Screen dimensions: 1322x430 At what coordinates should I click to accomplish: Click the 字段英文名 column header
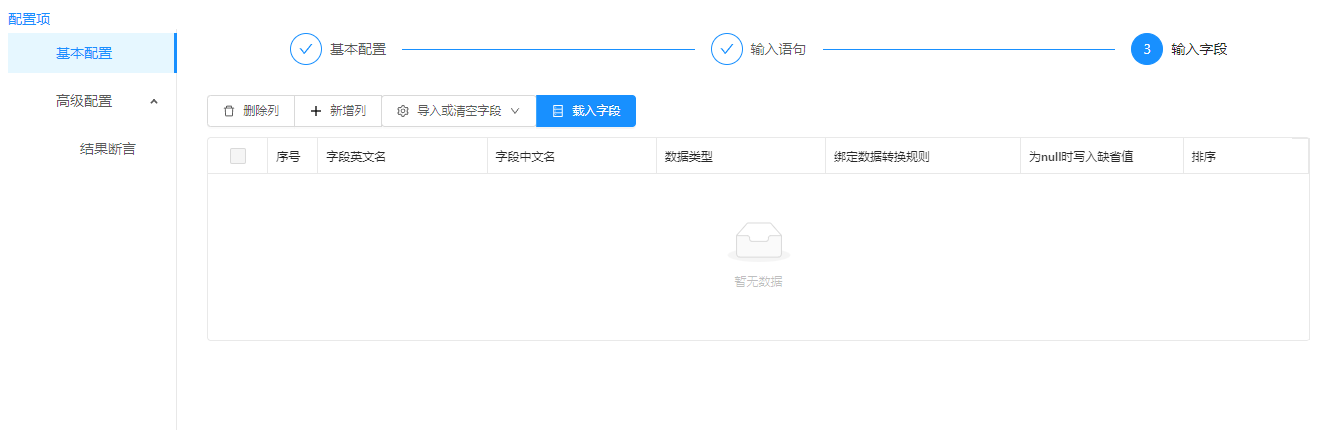(356, 157)
